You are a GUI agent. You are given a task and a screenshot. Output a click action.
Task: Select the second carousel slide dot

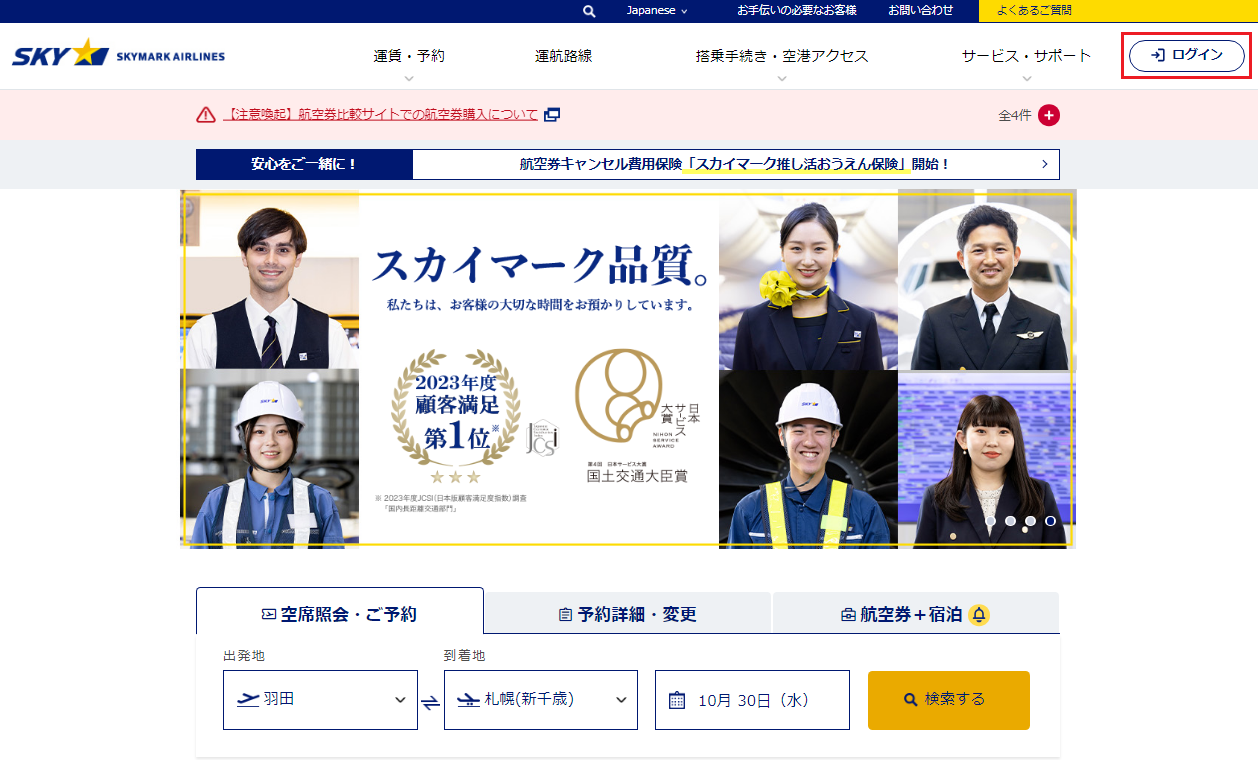pos(1010,521)
